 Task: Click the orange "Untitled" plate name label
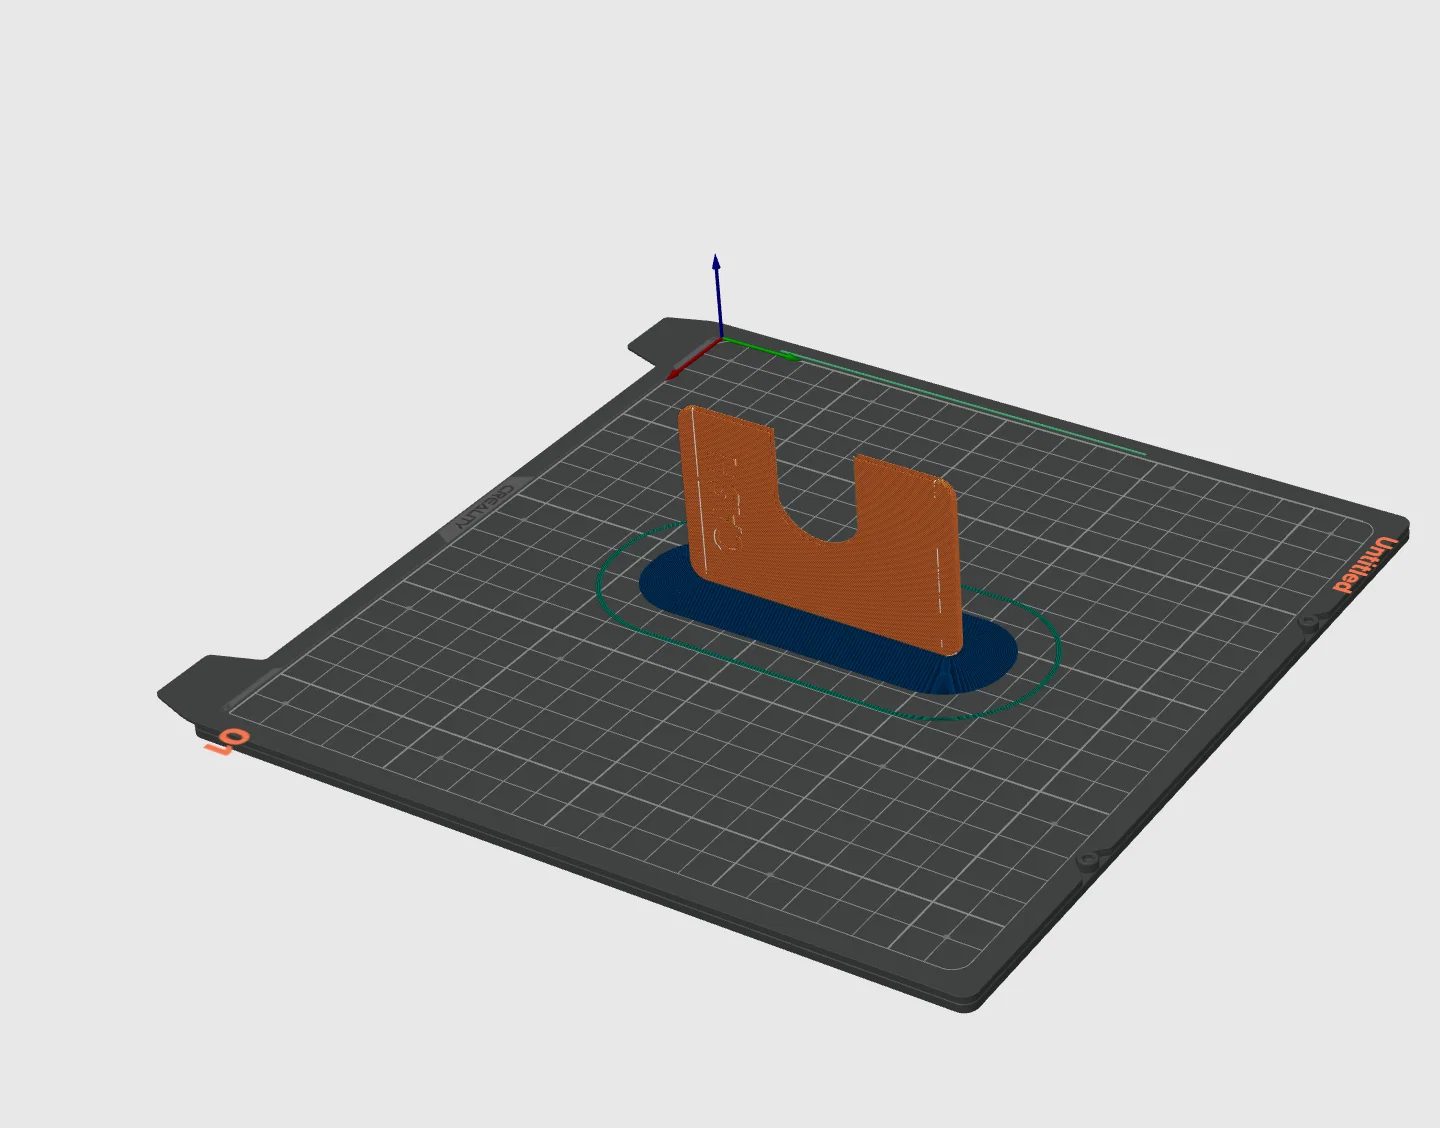tap(1366, 565)
